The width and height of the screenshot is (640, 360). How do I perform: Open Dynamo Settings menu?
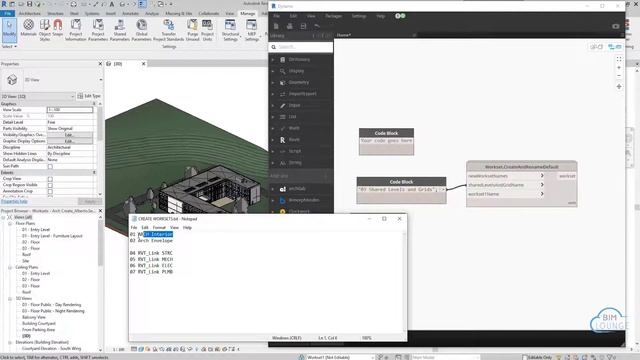tap(359, 16)
